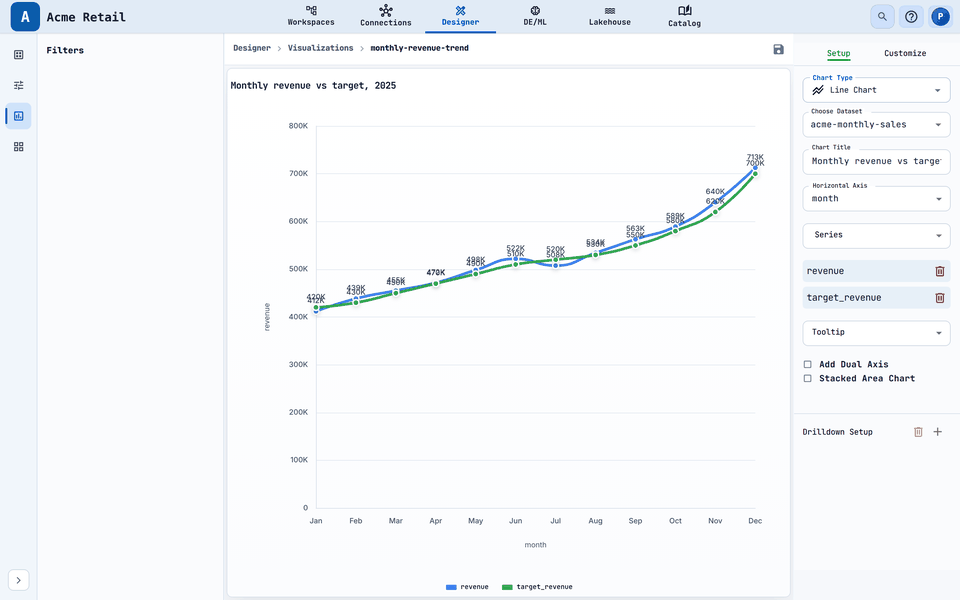Enable the Add Dual Axis checkbox

(808, 364)
